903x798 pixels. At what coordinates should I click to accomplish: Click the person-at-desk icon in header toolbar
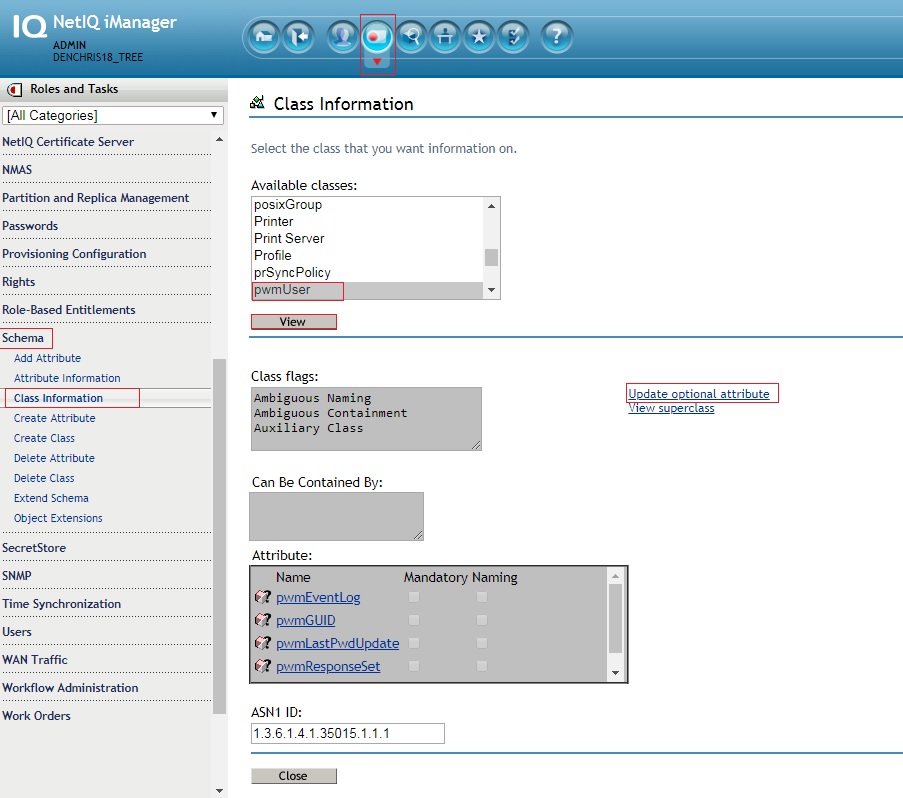tap(445, 37)
